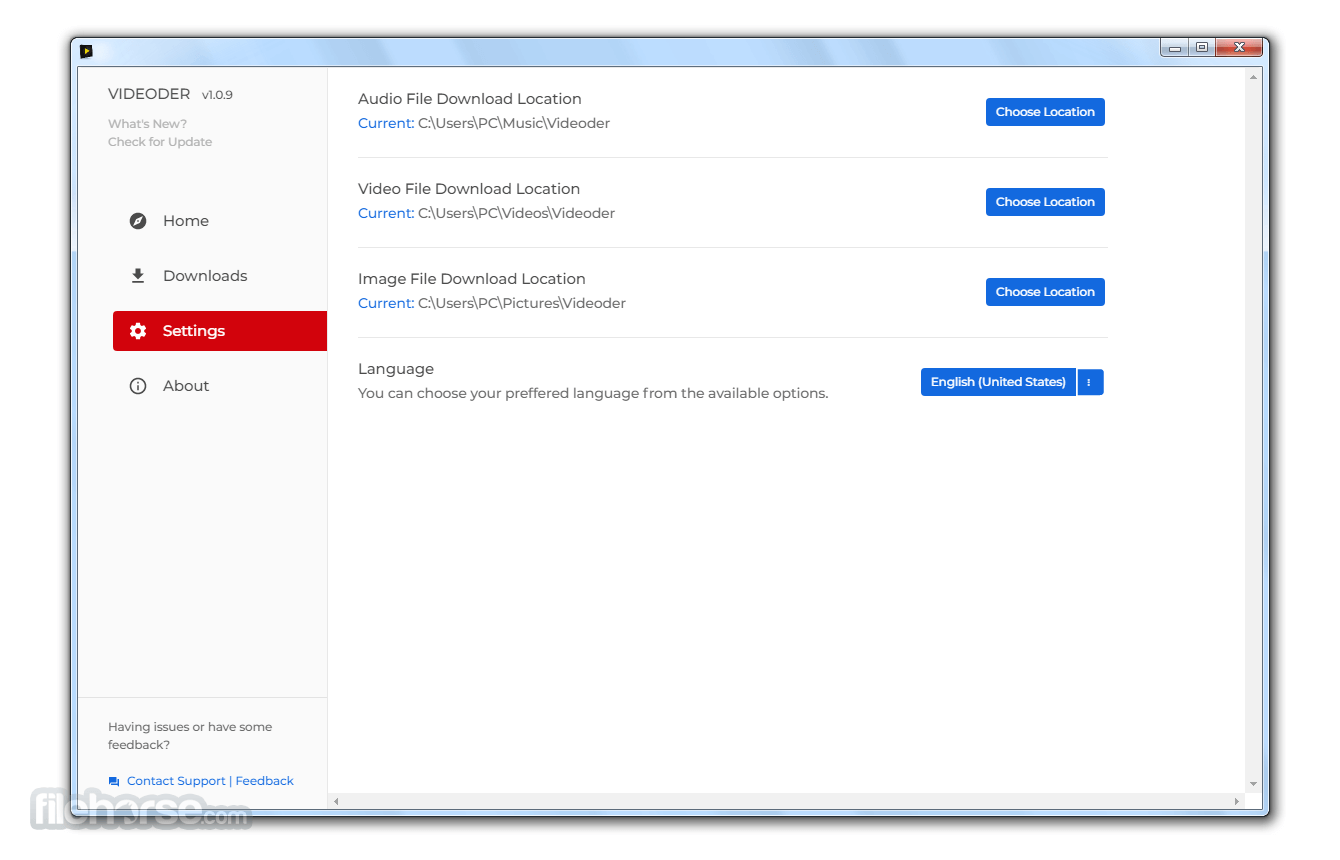
Task: Click the vertical scrollbar down arrow
Action: pyautogui.click(x=1253, y=785)
